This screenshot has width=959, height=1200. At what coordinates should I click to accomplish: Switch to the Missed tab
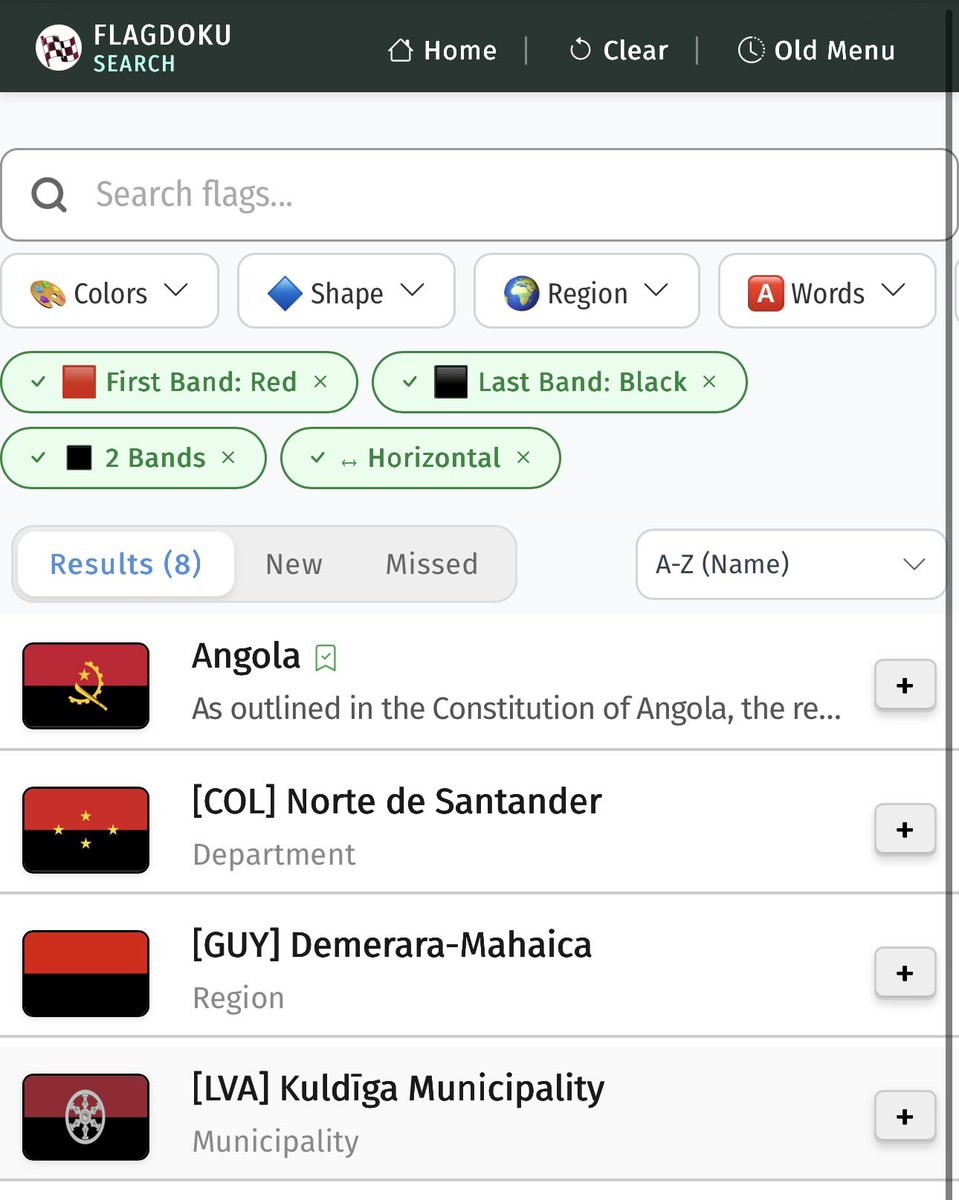(x=431, y=564)
